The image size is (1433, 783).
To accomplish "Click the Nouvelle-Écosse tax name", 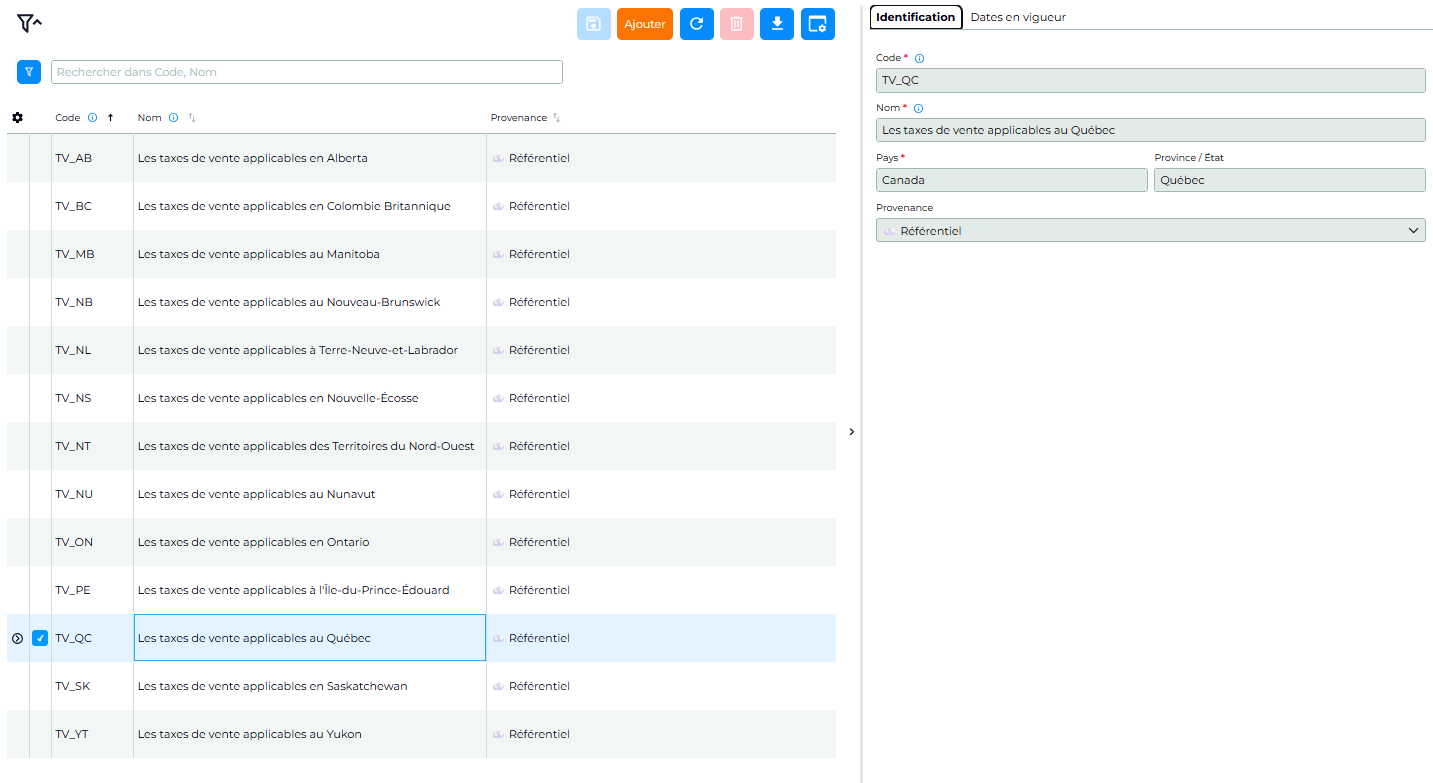I will tap(278, 398).
